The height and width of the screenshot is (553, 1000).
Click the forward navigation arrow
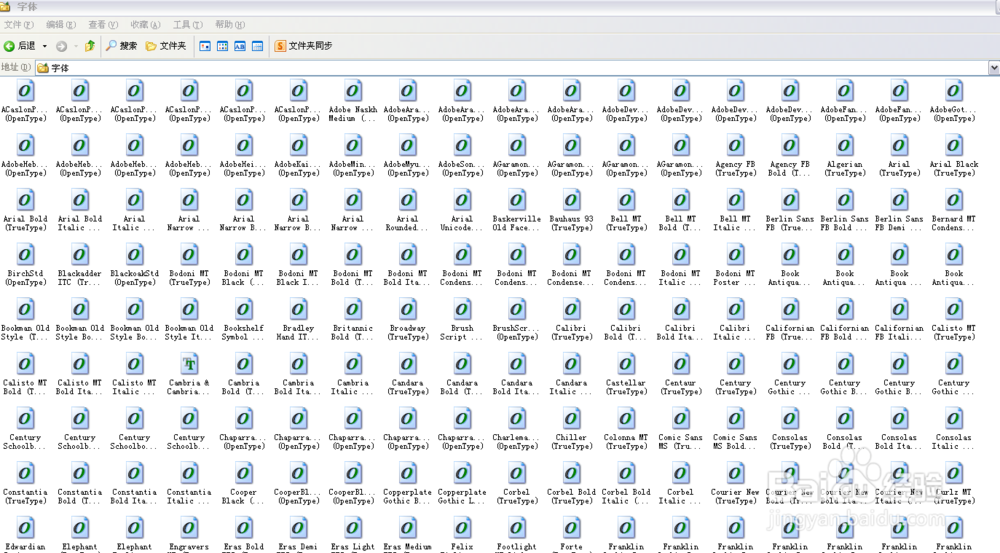coord(61,46)
